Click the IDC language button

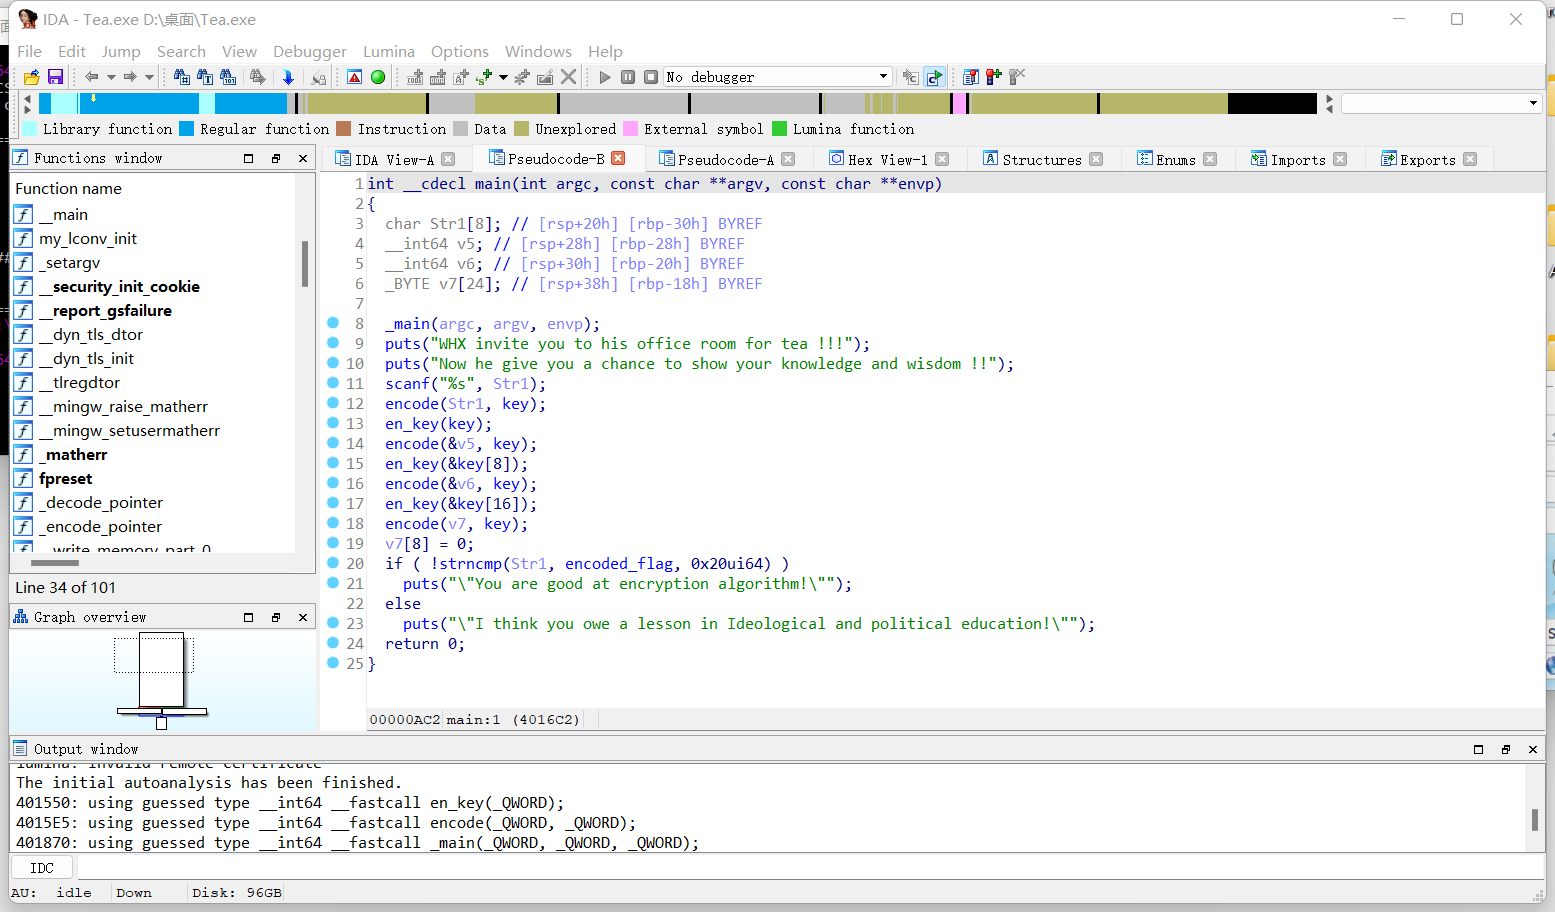42,868
